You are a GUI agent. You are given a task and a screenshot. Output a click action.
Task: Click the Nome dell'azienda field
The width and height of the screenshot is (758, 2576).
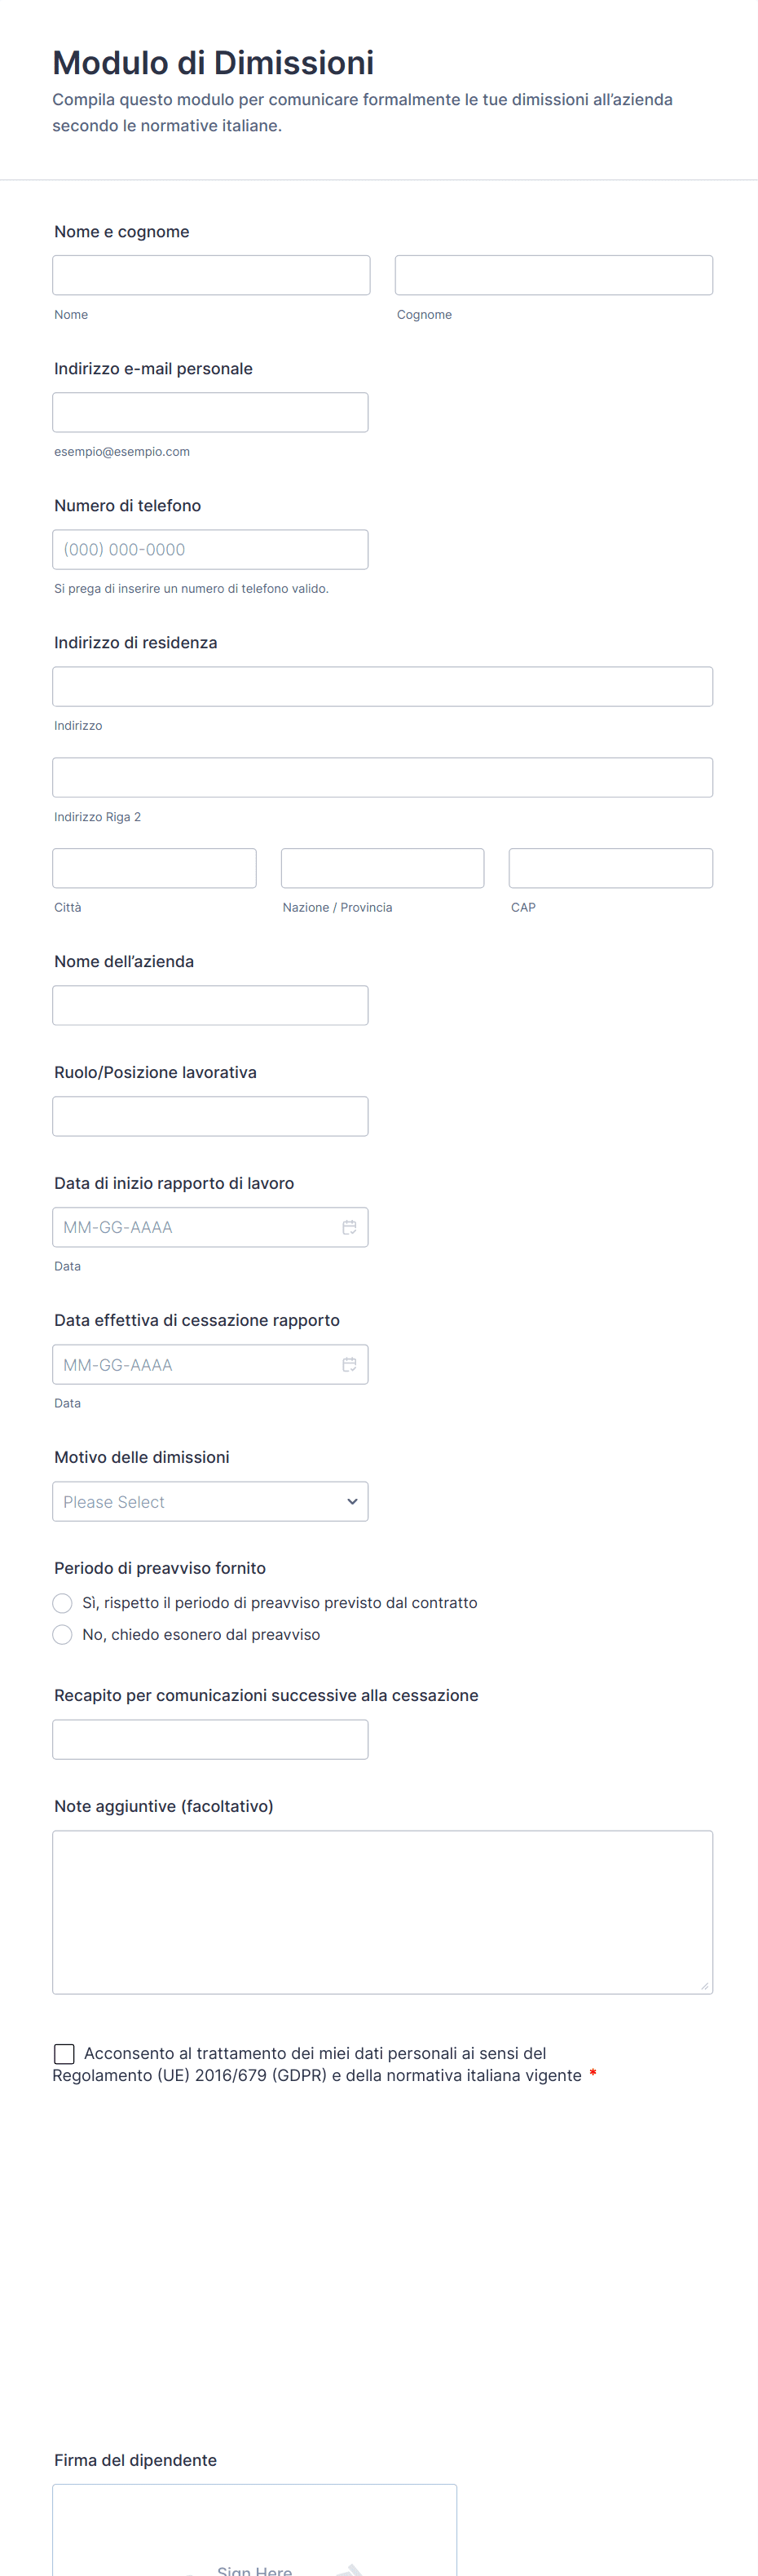210,1005
